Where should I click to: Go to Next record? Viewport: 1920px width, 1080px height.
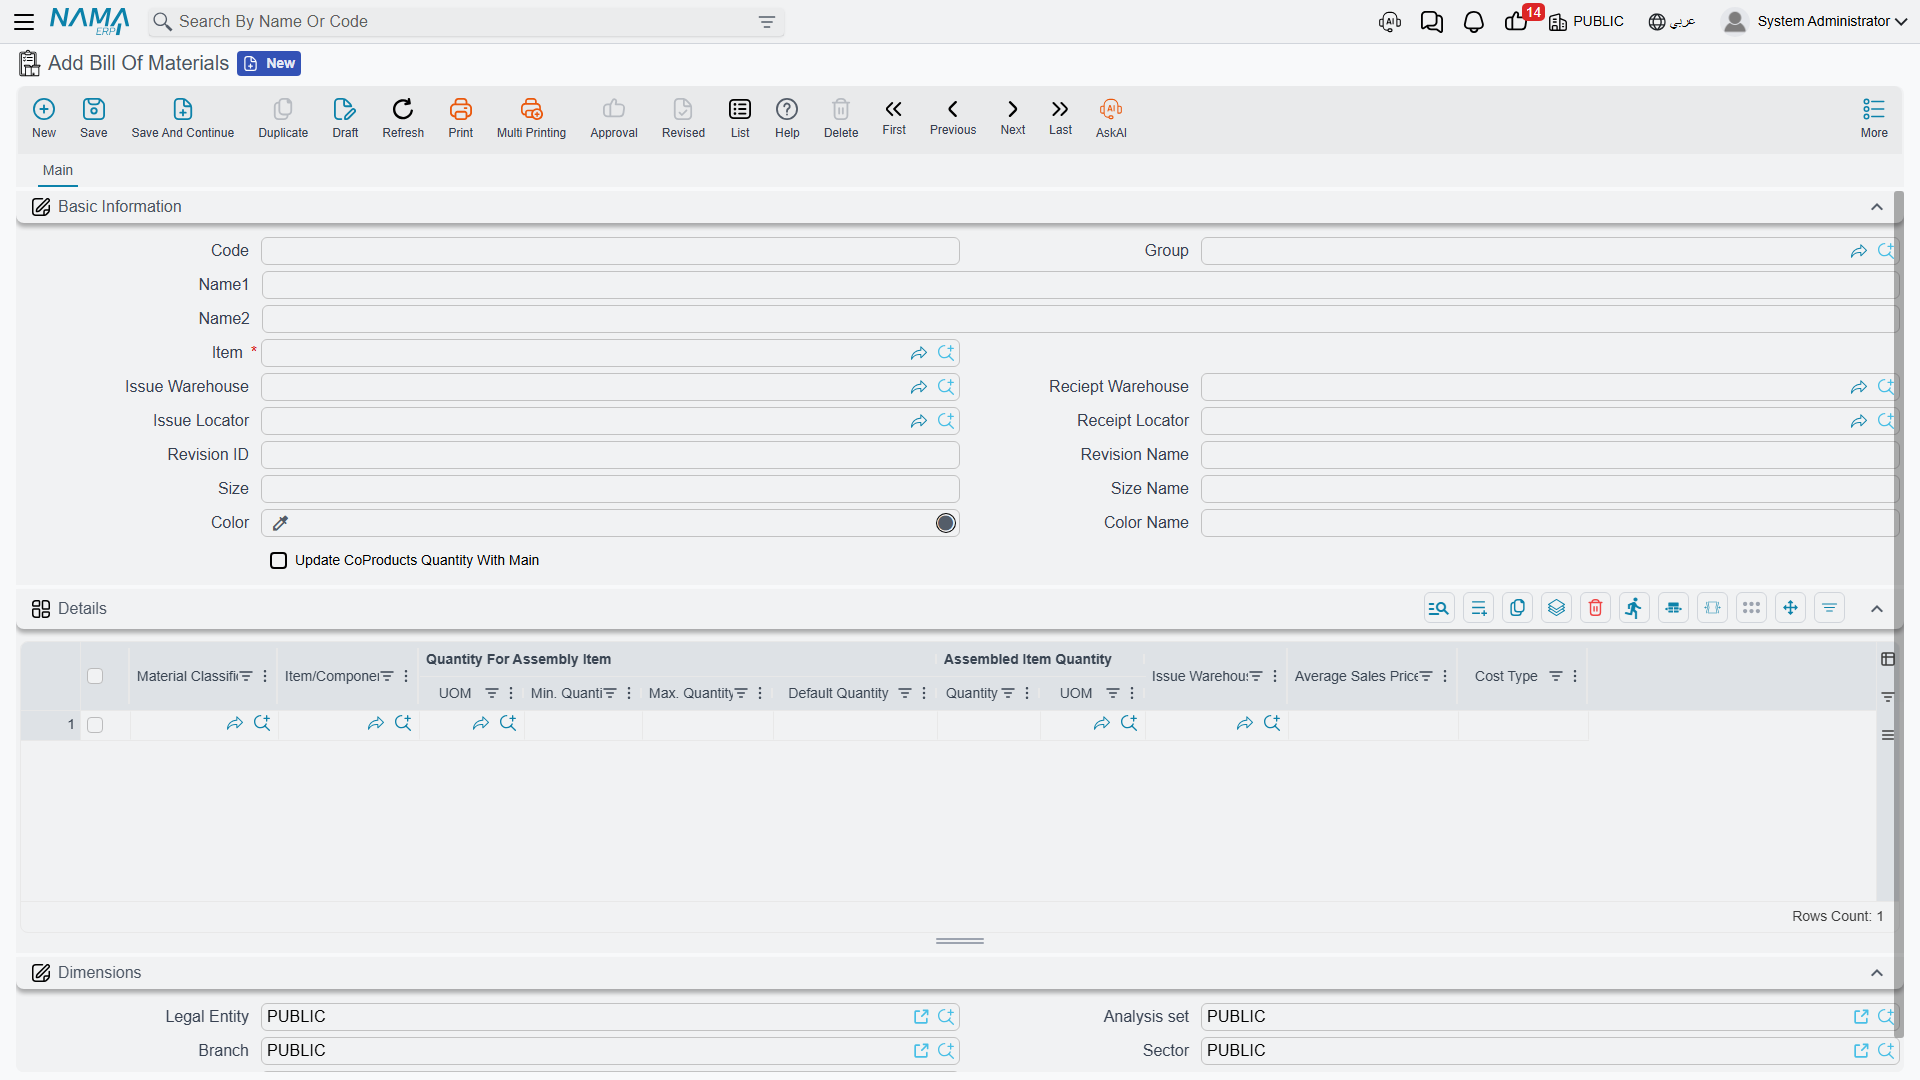point(1013,117)
